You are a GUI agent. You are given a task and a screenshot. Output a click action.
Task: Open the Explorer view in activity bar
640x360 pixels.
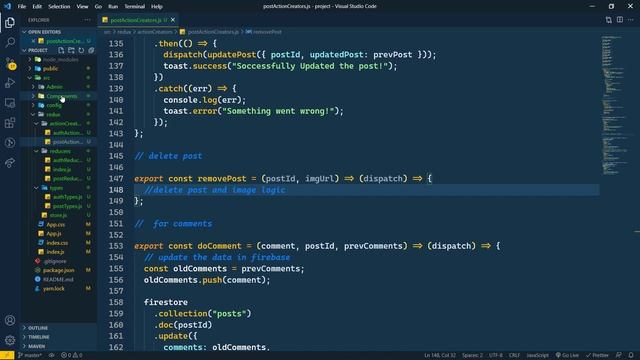pyautogui.click(x=10, y=22)
